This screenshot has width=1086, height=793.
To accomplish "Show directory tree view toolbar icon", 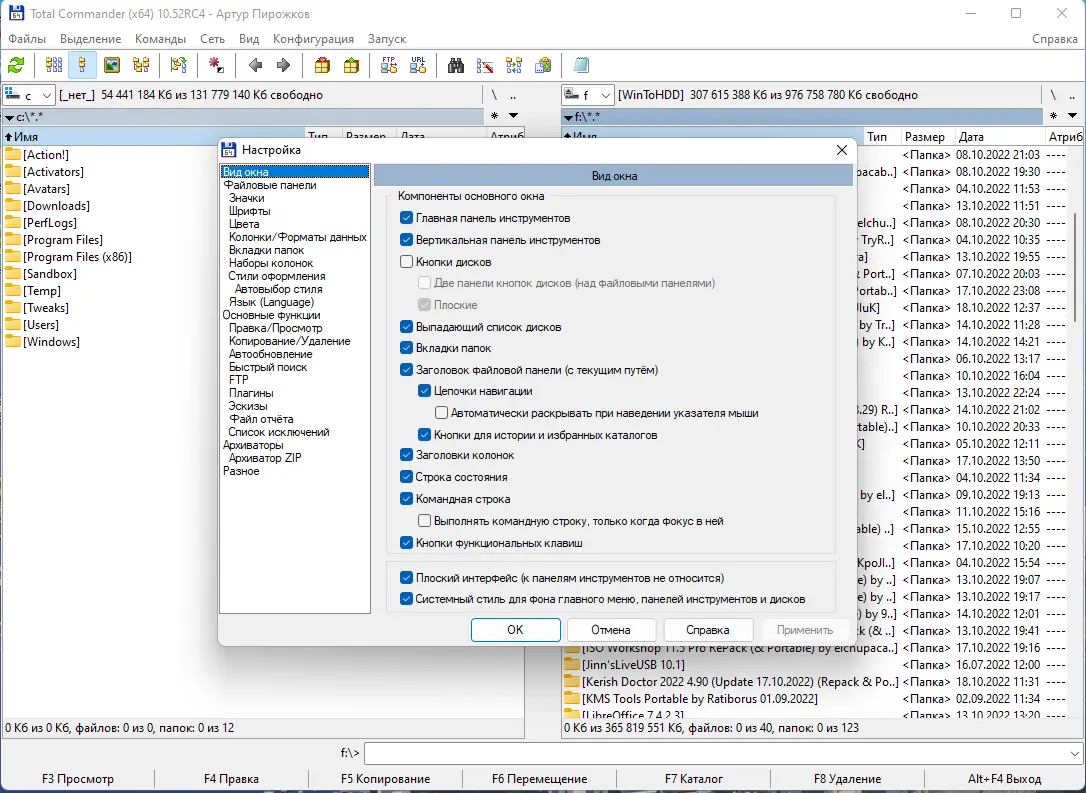I will click(x=141, y=66).
